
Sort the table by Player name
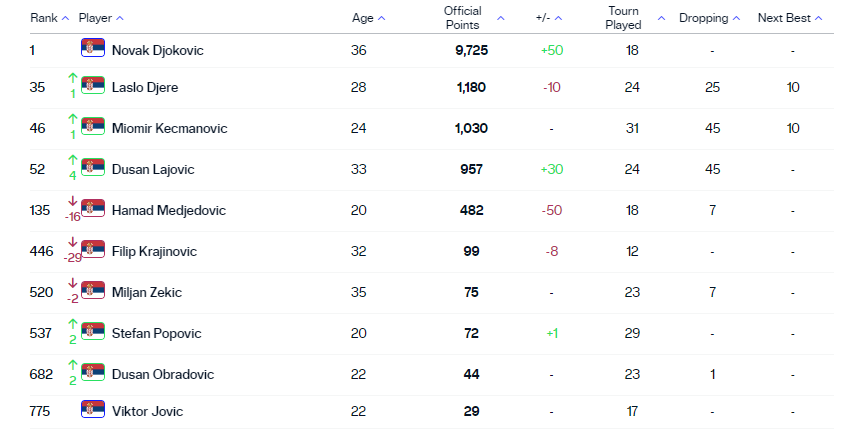[x=101, y=18]
